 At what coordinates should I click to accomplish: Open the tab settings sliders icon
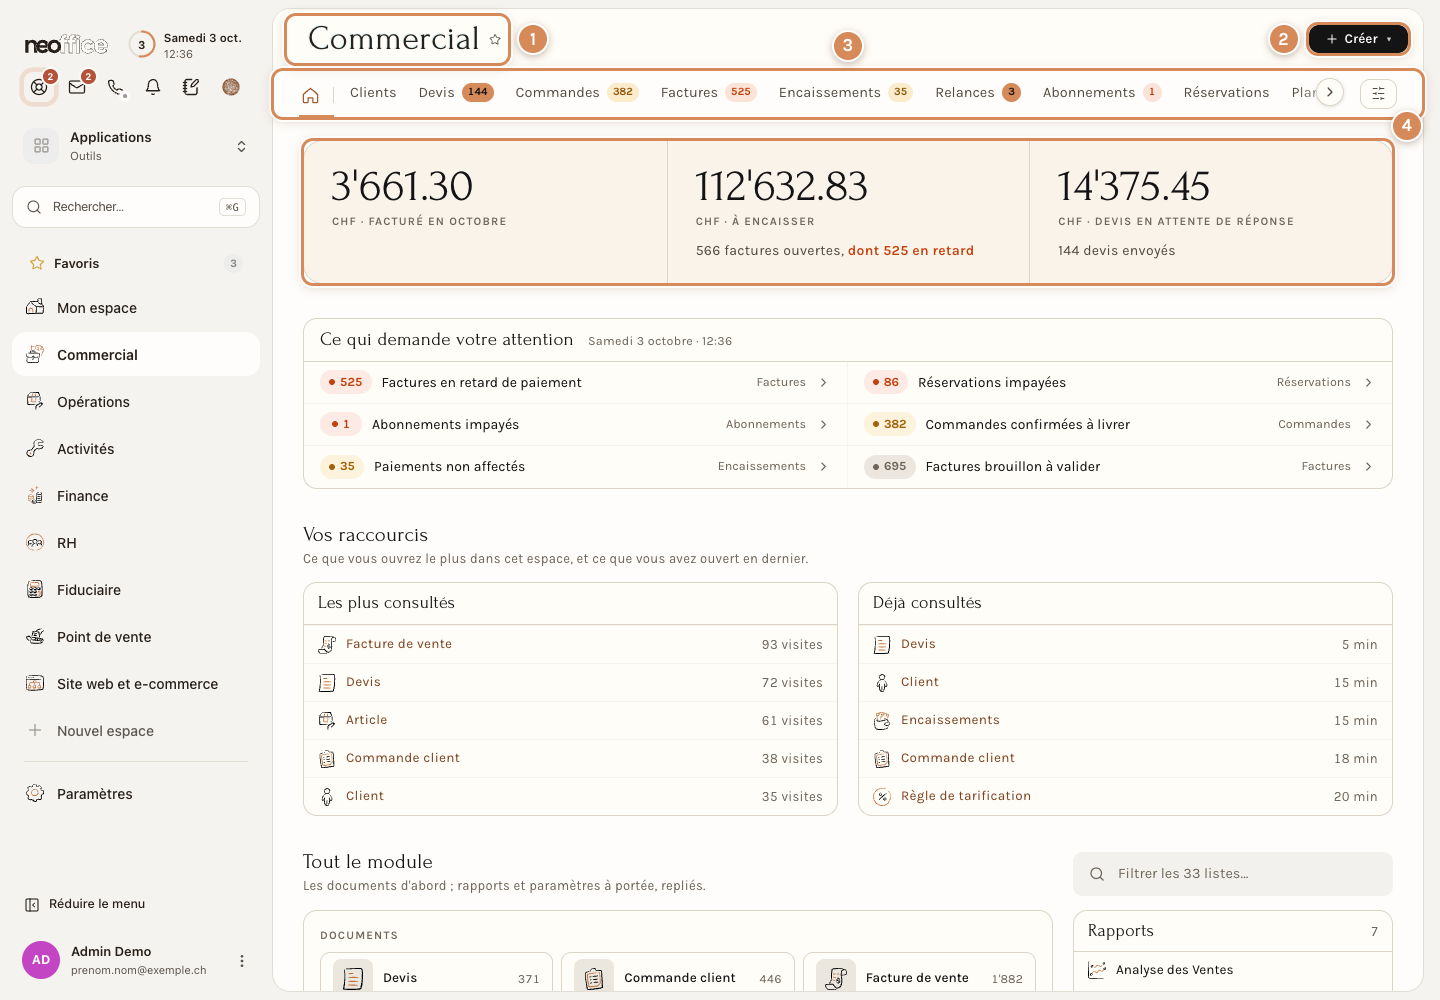point(1378,93)
